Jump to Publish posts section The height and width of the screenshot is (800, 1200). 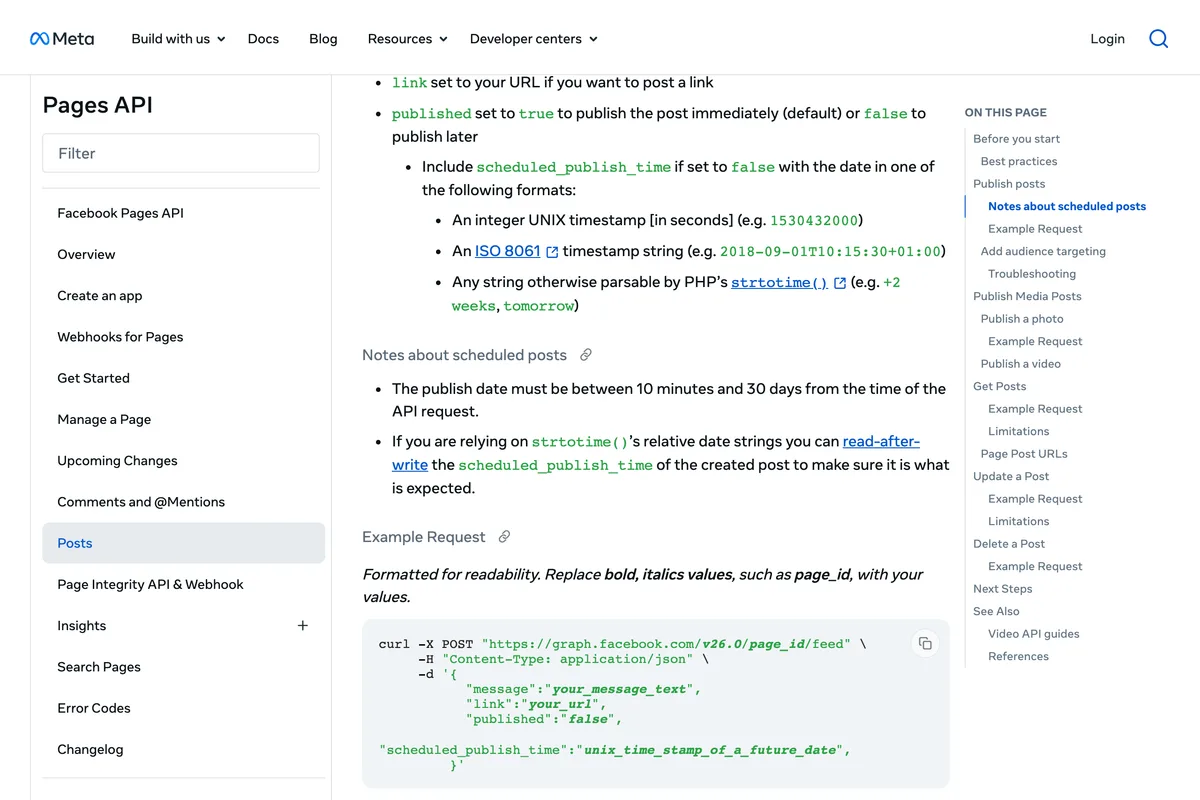point(1009,184)
